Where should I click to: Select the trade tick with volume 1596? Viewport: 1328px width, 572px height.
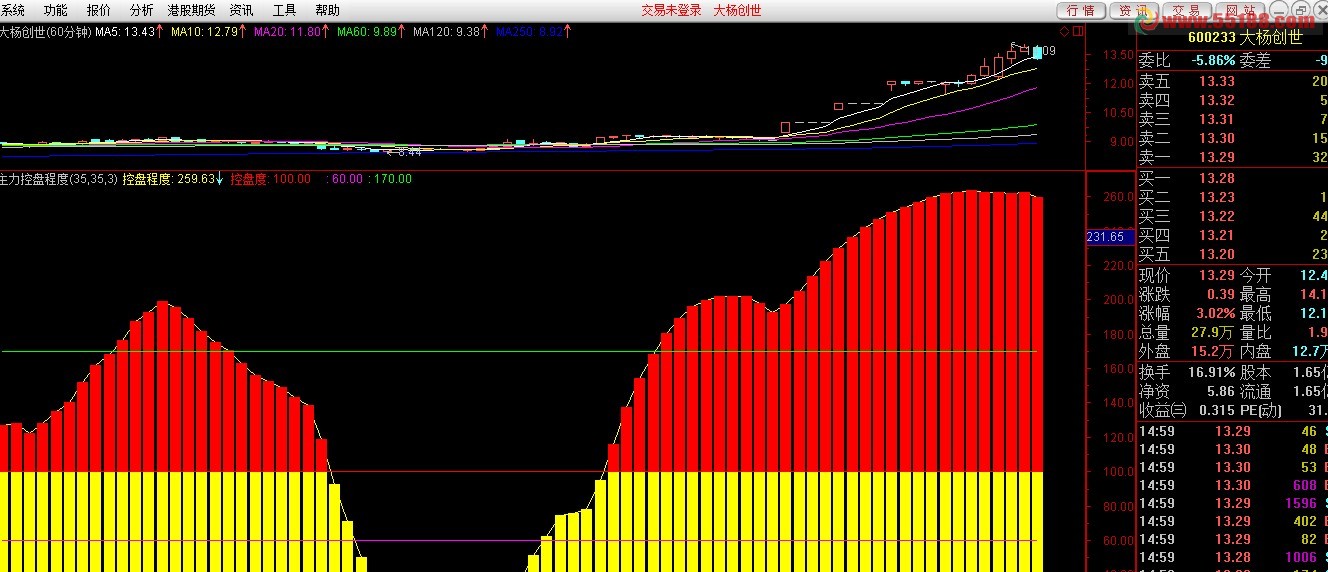[x=1233, y=503]
